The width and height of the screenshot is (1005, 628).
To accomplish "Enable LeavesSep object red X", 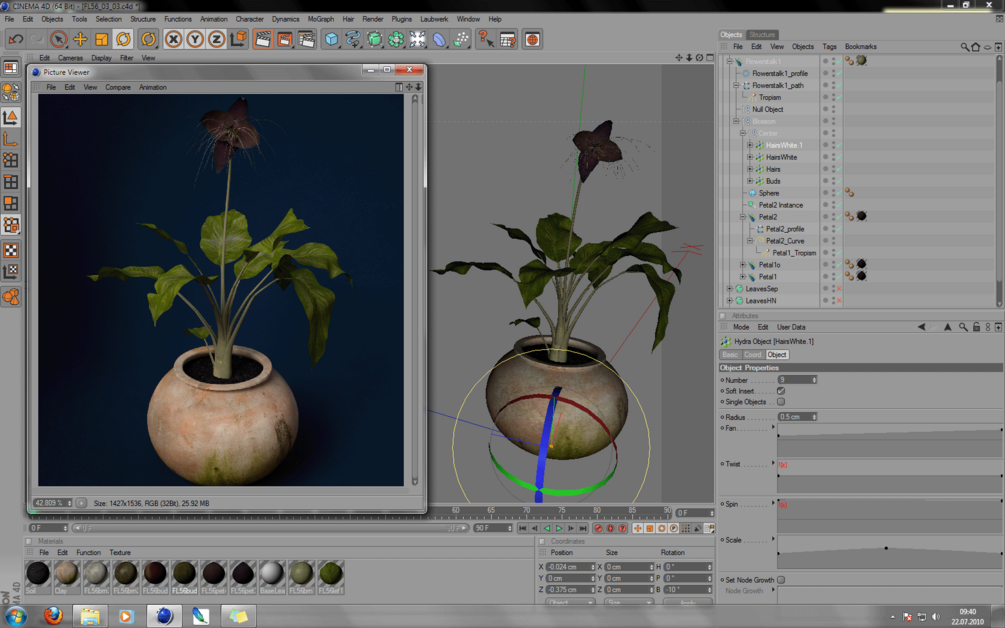I will coord(838,289).
